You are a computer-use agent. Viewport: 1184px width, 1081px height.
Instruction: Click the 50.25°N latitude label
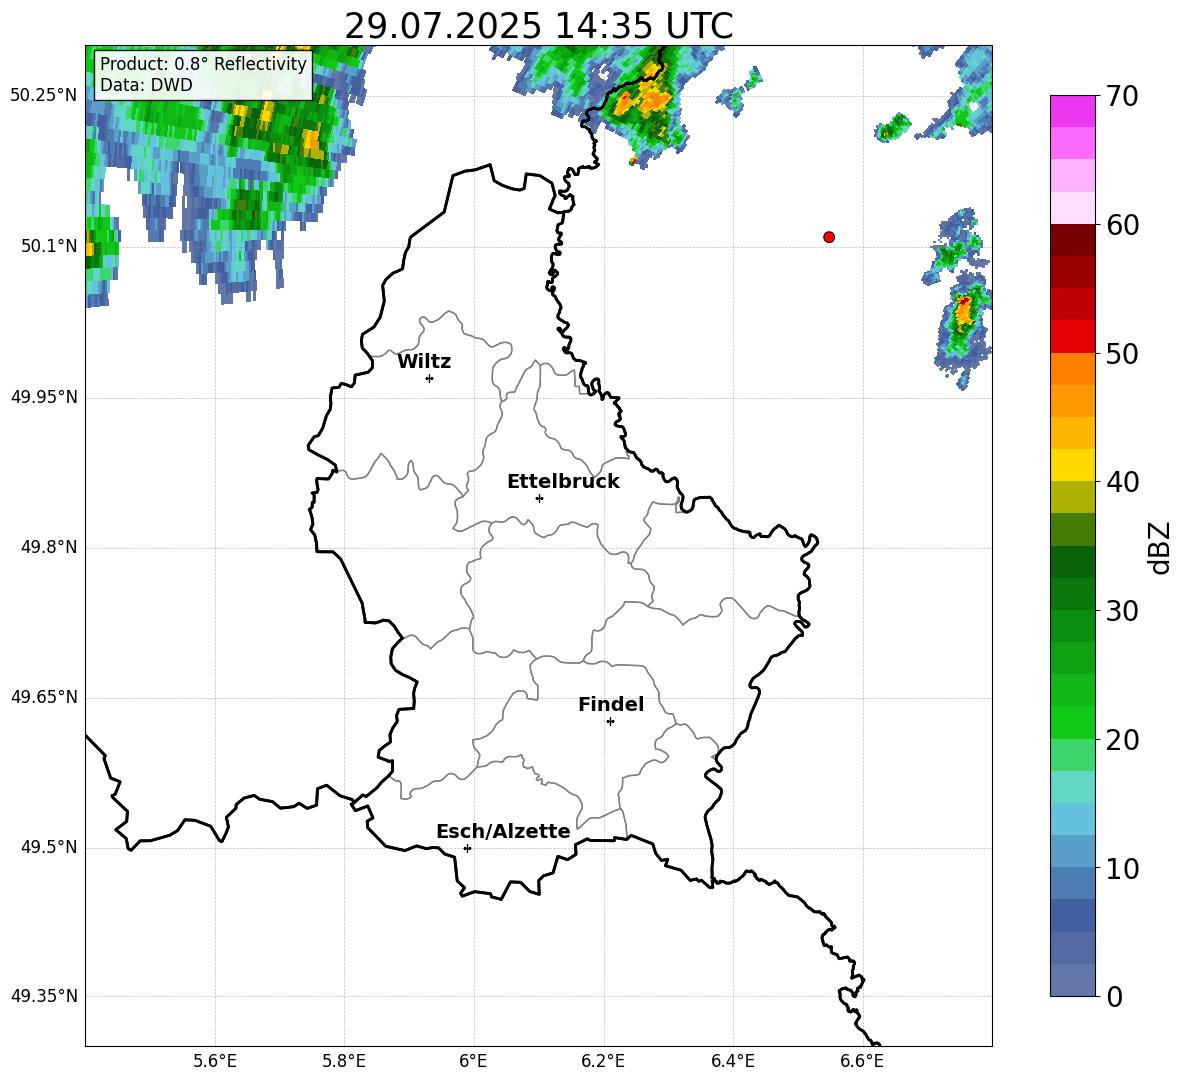44,96
